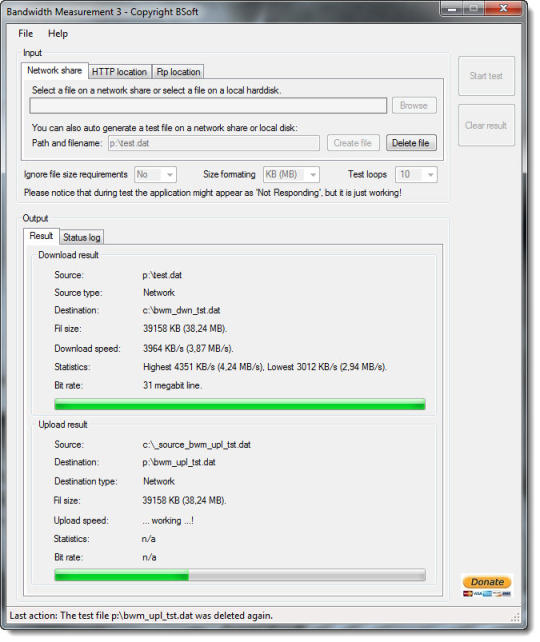This screenshot has height=642, width=540.
Task: Select the Result output tab
Action: [x=41, y=236]
